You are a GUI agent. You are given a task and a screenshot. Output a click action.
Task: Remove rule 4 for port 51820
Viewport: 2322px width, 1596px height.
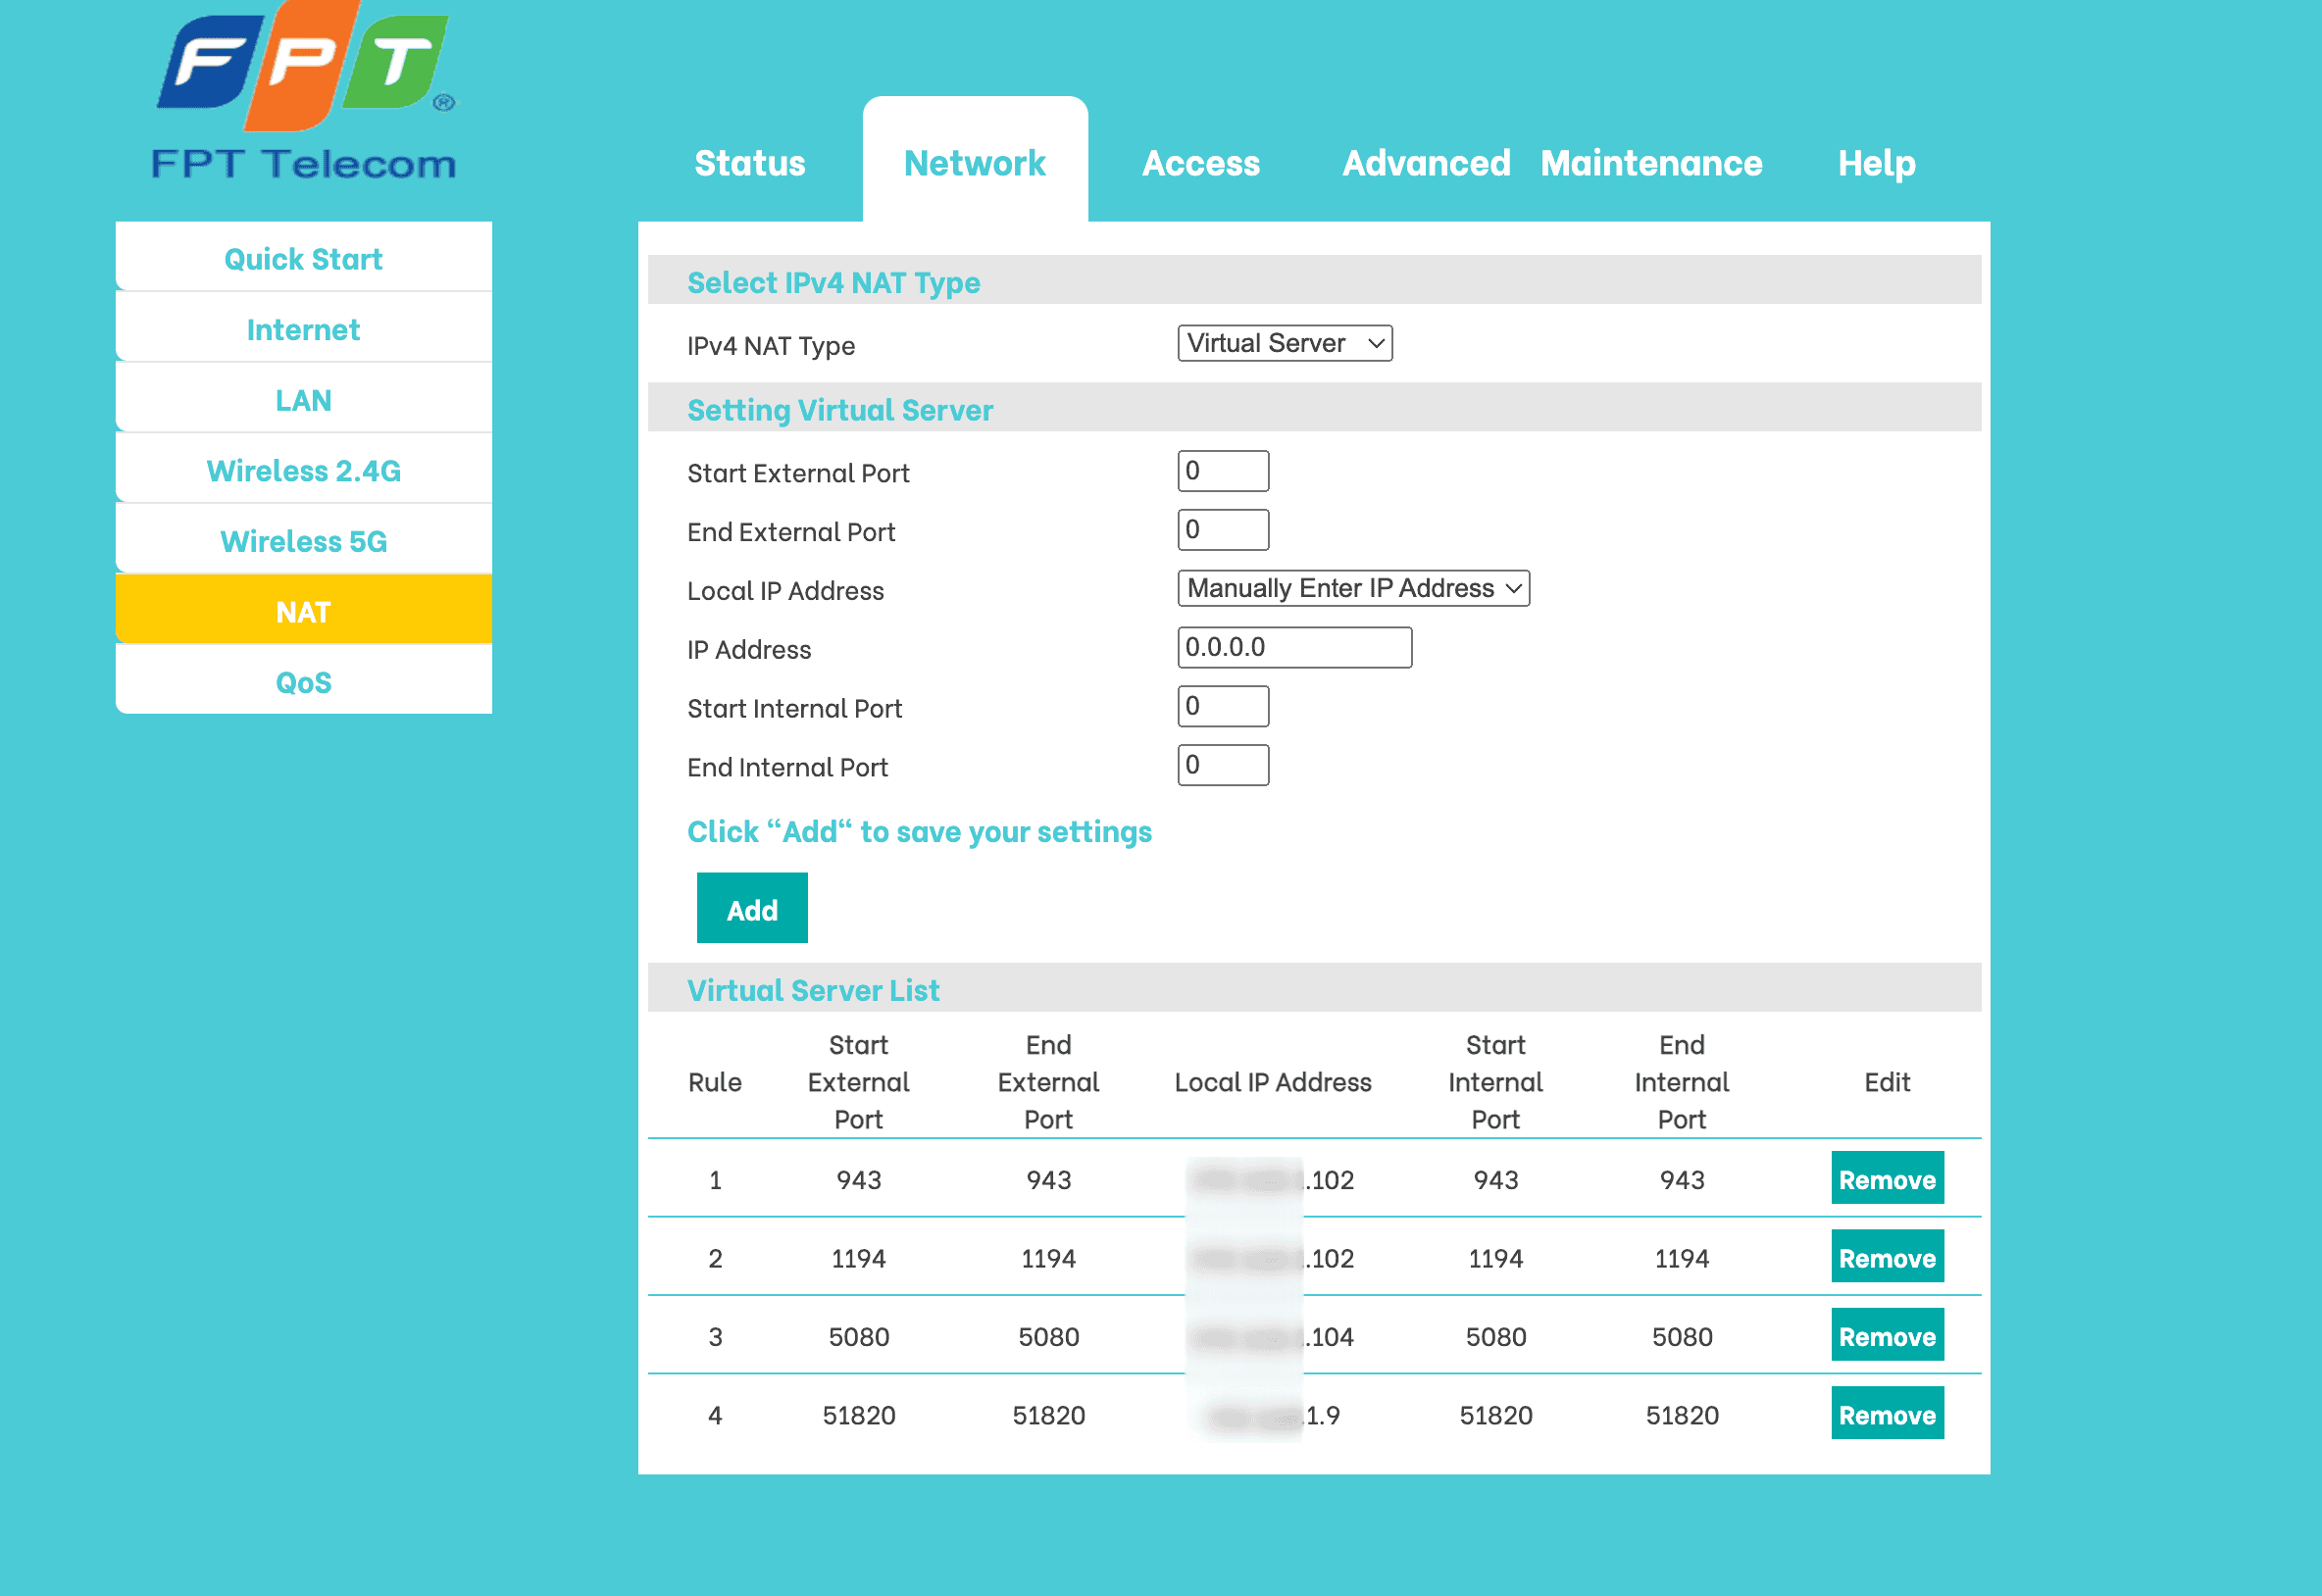pyautogui.click(x=1887, y=1414)
